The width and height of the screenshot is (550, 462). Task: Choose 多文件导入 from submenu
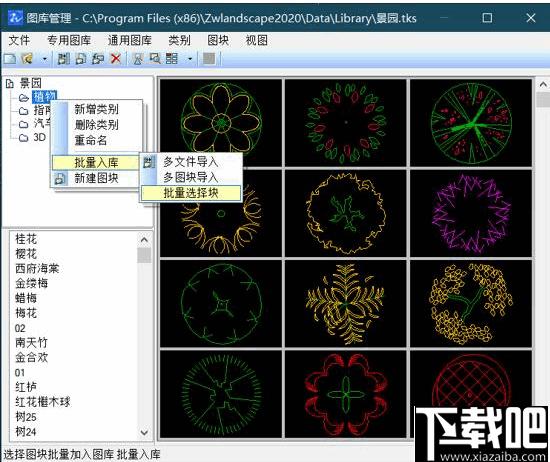[191, 162]
